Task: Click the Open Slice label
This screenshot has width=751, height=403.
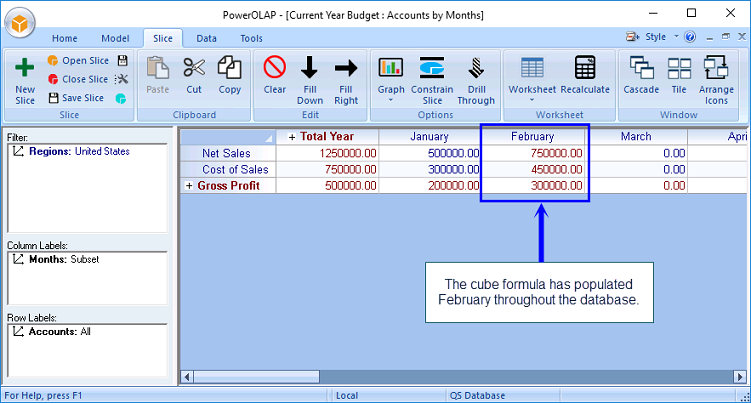Action: click(x=85, y=60)
